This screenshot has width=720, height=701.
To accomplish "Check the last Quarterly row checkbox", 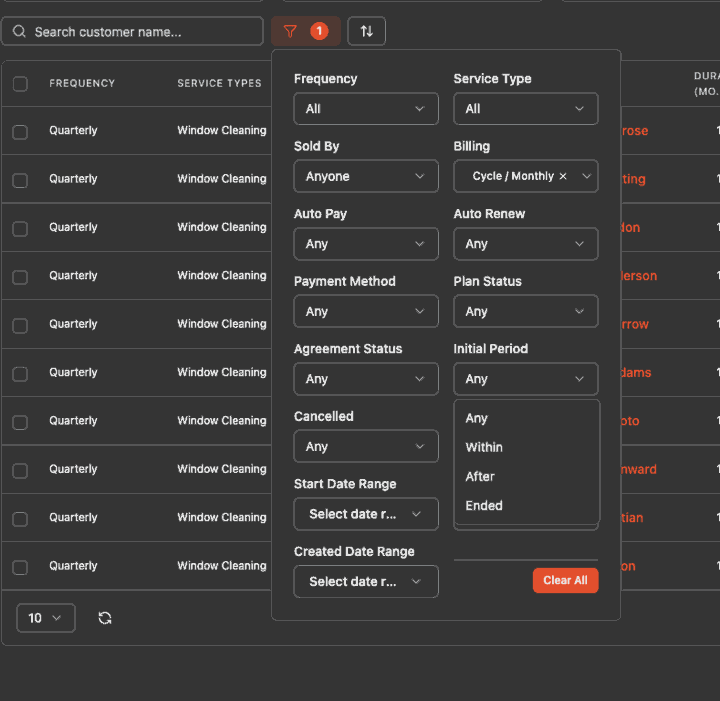I will pos(20,567).
